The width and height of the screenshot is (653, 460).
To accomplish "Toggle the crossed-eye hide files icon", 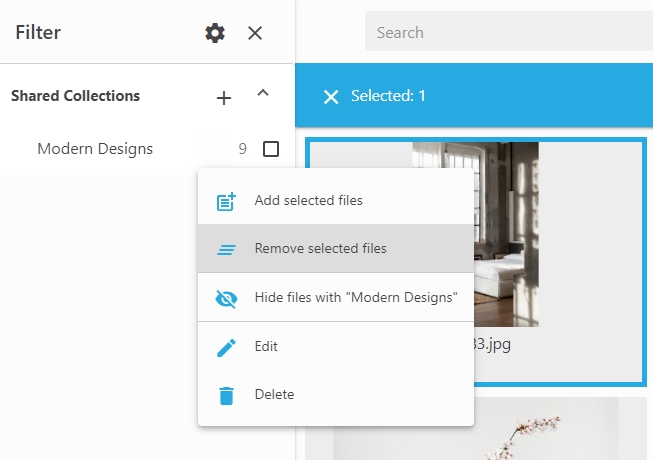I will click(x=227, y=298).
